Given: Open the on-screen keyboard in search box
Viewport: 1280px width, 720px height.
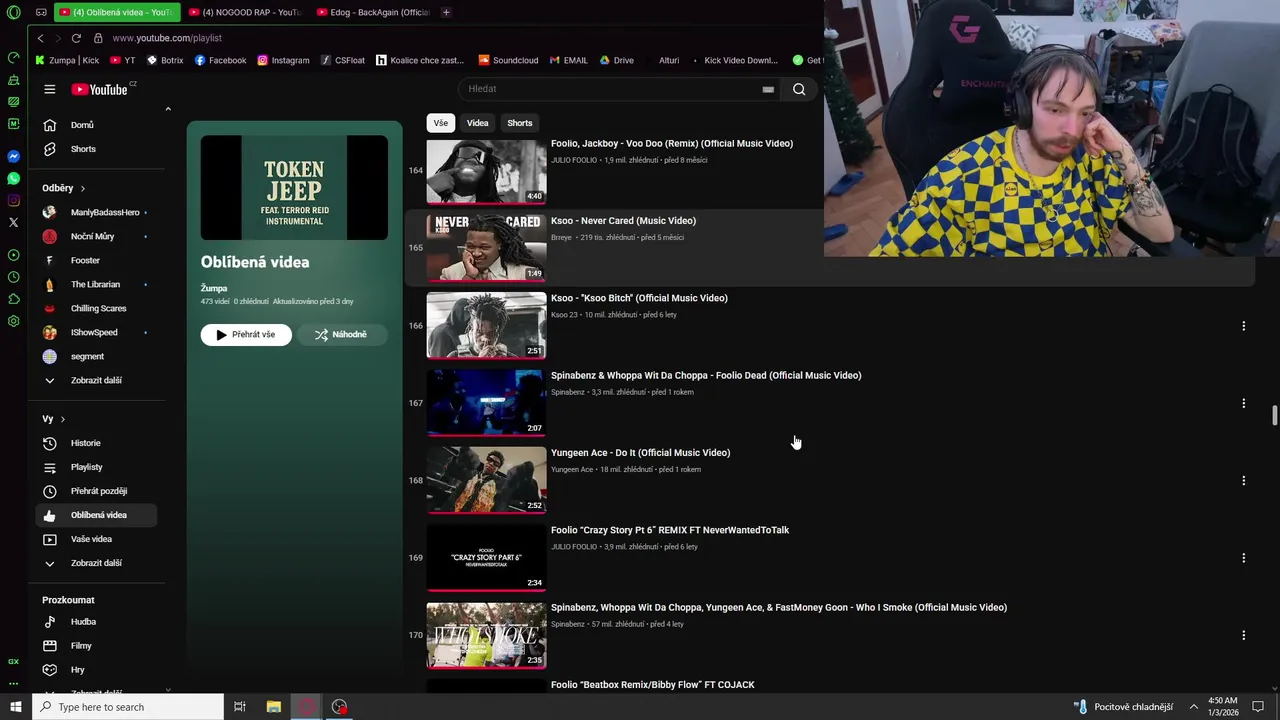Looking at the screenshot, I should 768,89.
